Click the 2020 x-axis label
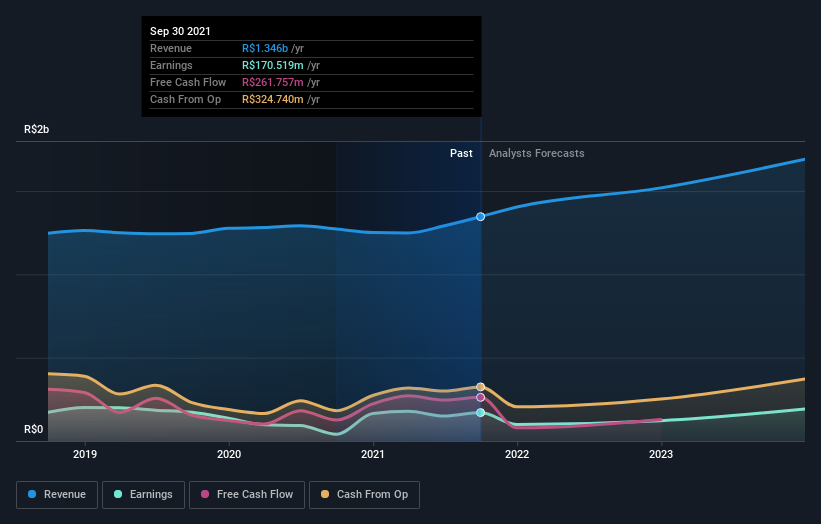821x524 pixels. (229, 454)
